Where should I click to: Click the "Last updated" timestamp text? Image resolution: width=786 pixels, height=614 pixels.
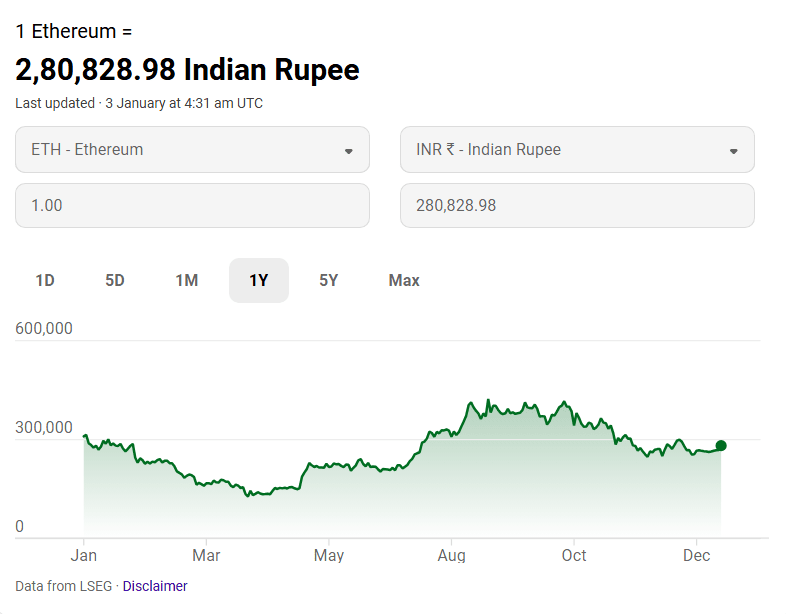pos(139,103)
